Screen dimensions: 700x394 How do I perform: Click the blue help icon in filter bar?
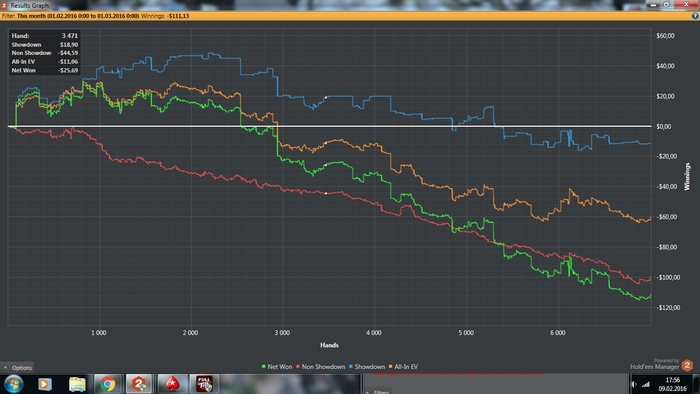tap(695, 16)
